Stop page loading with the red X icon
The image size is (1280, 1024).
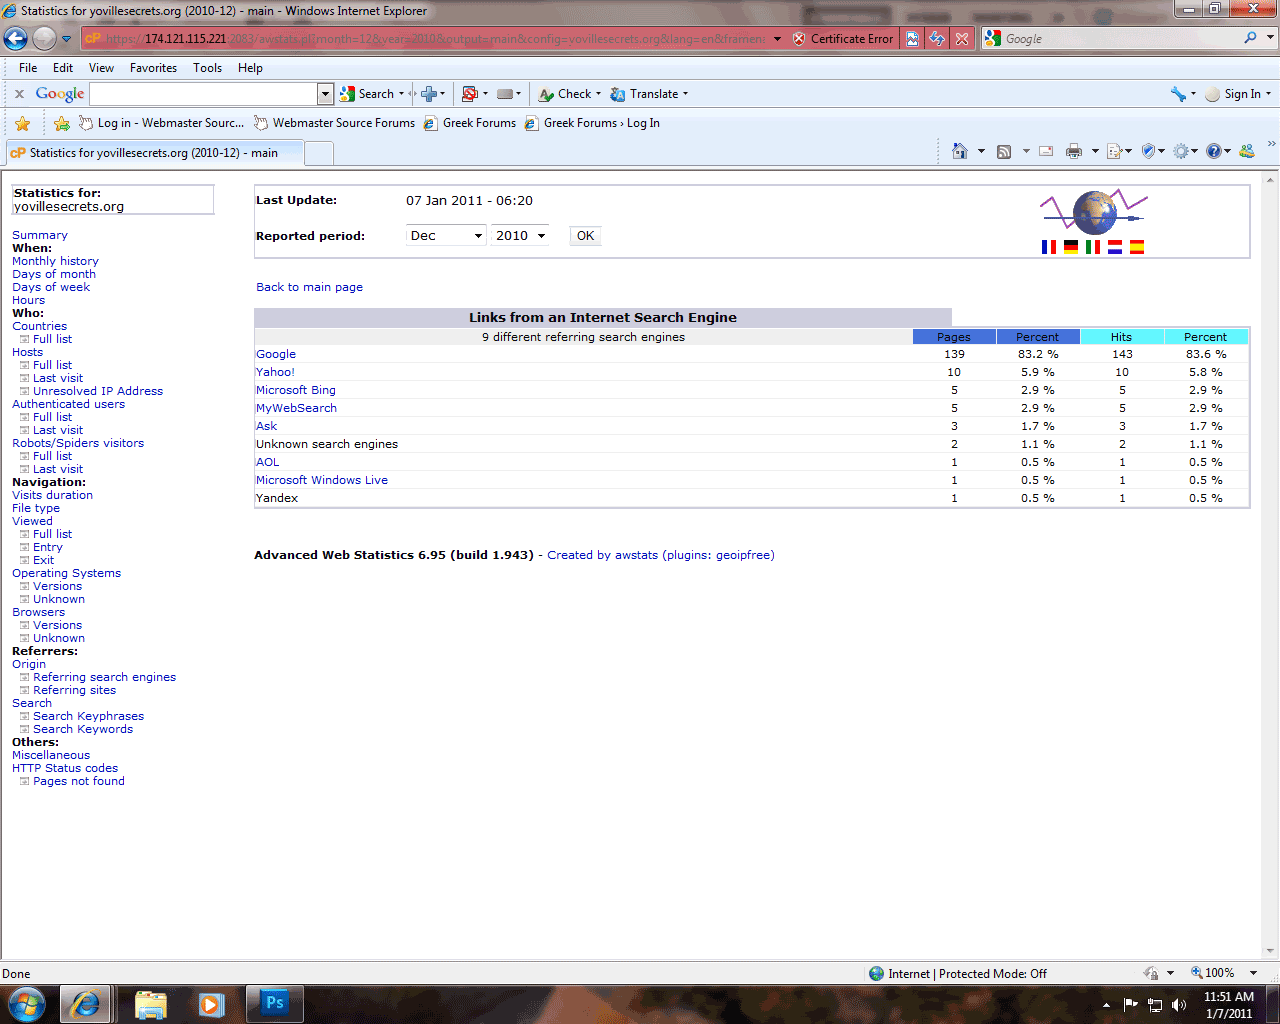(962, 39)
